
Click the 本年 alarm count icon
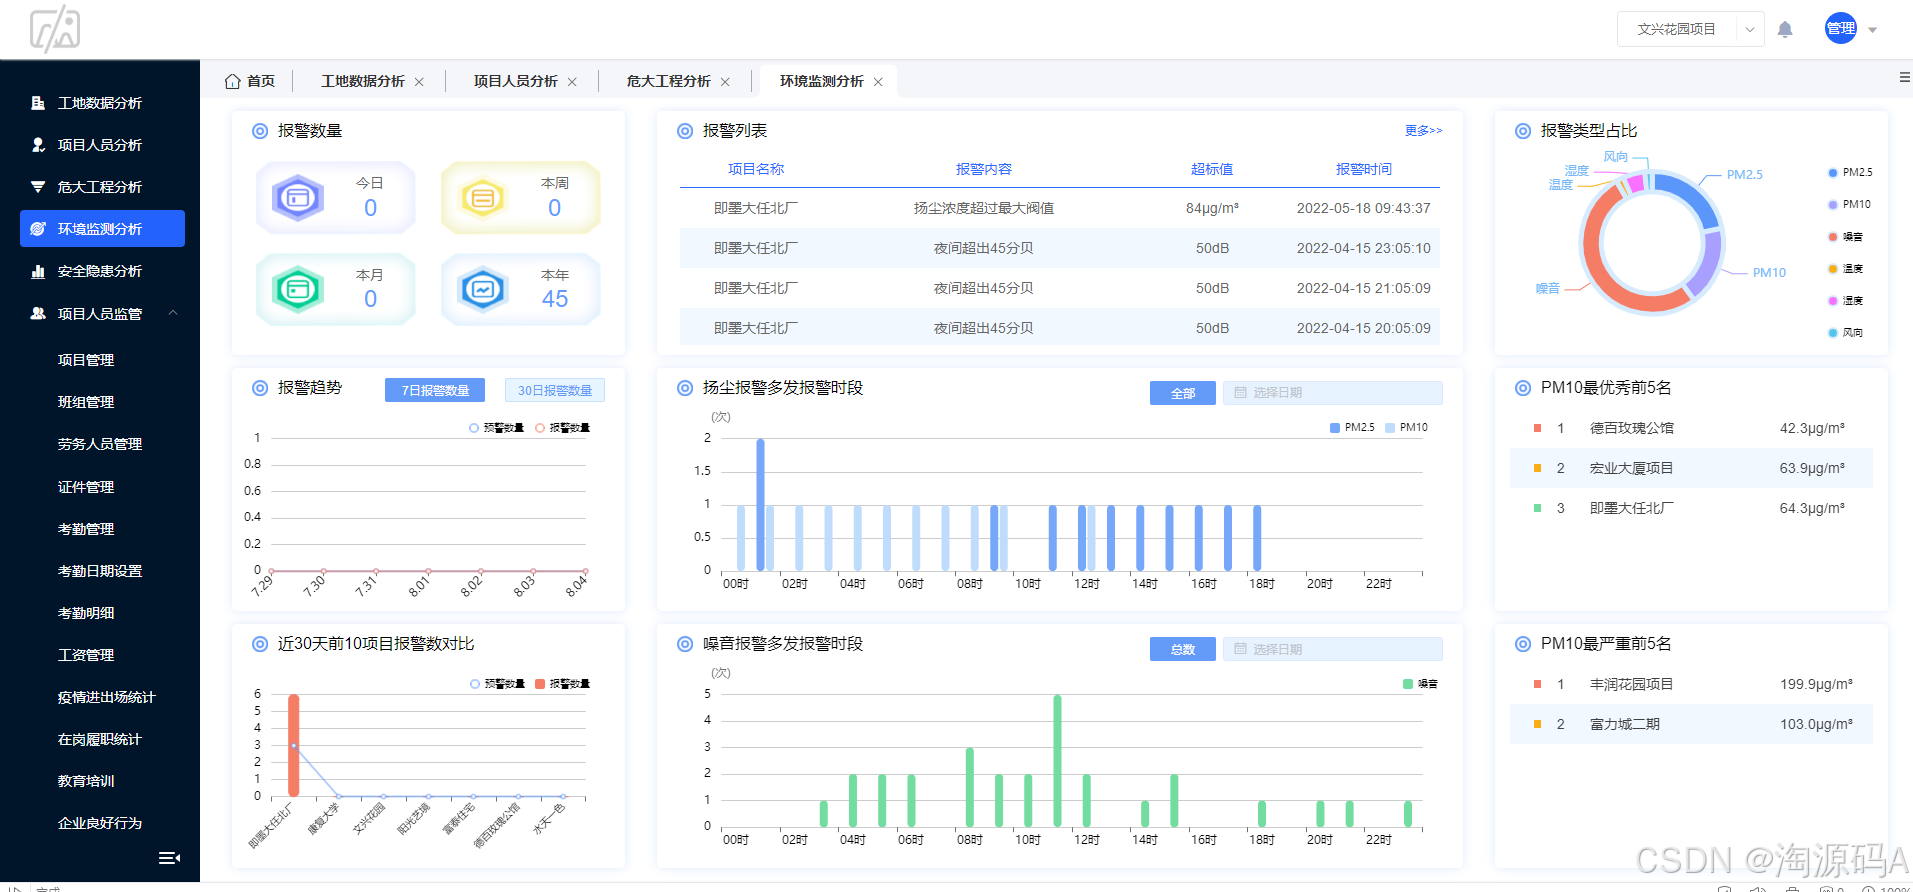coord(483,290)
